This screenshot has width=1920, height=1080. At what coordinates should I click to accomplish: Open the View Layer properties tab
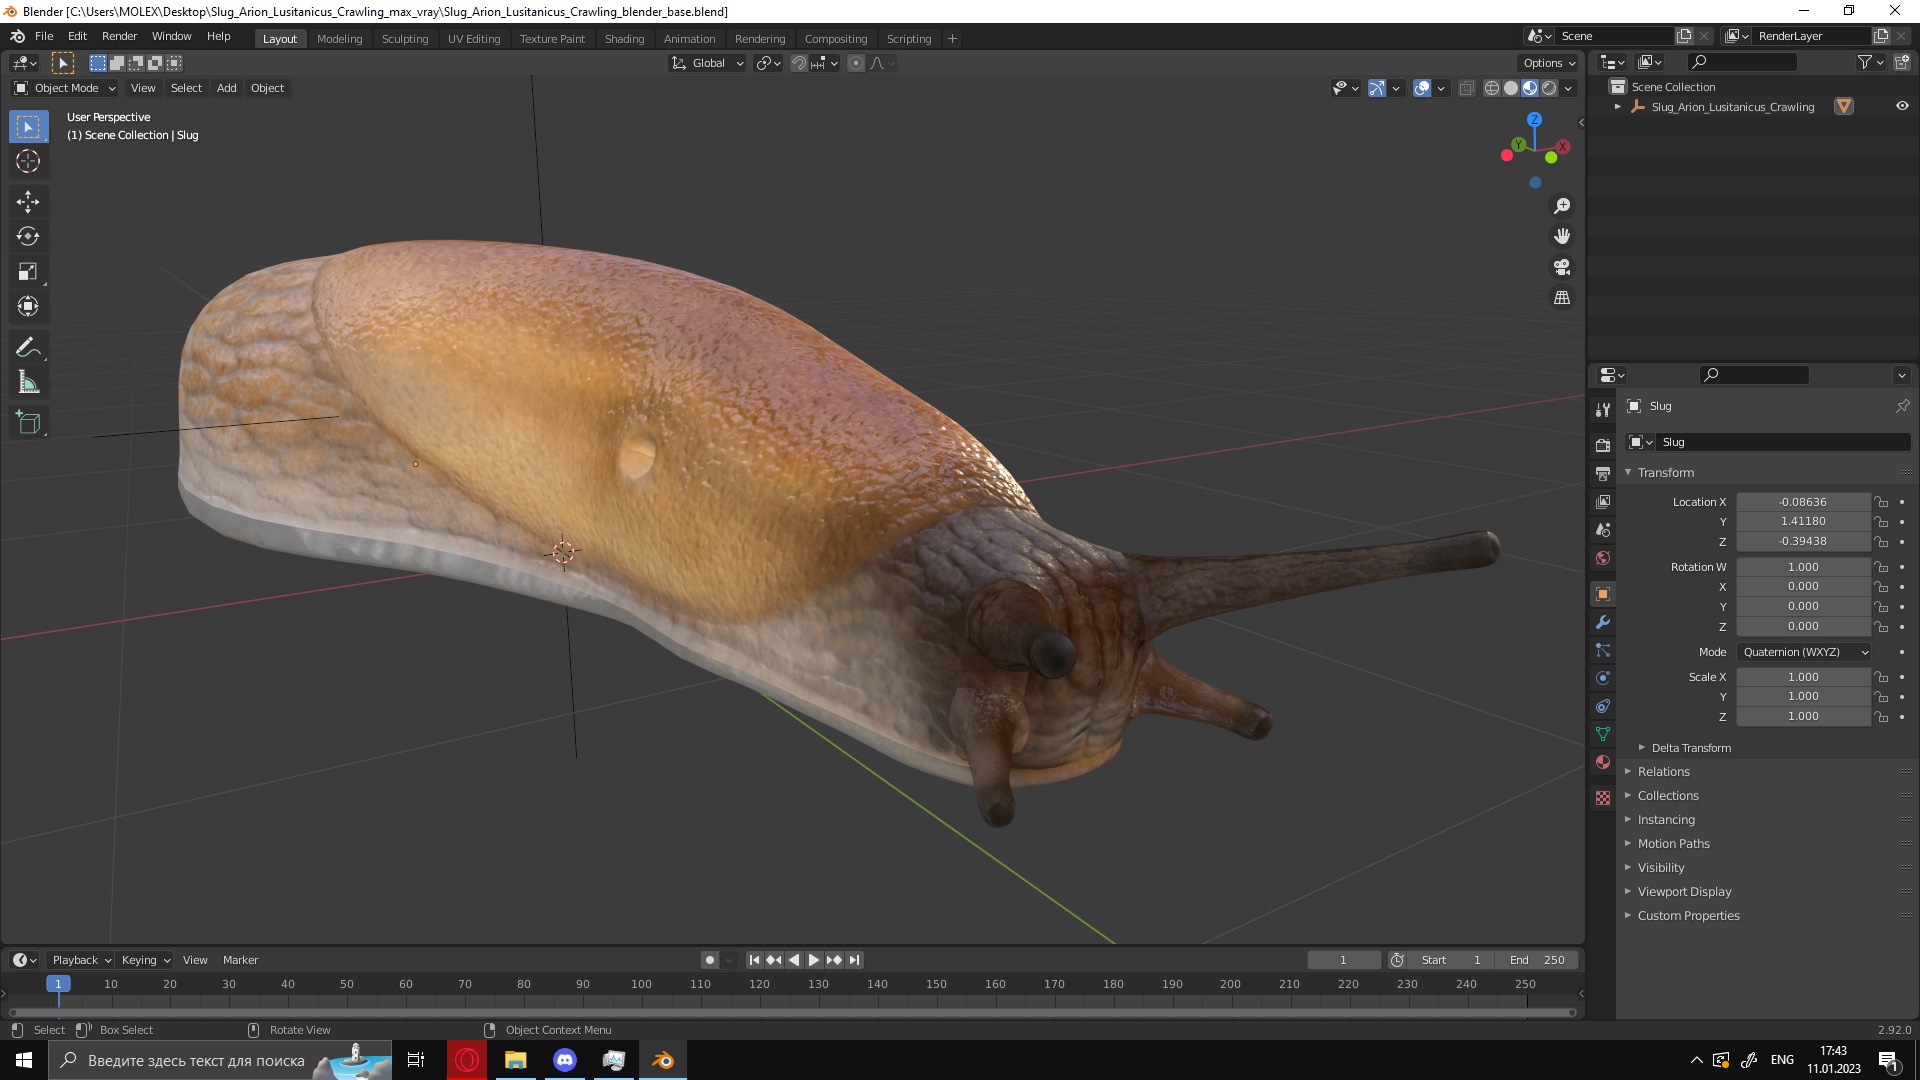tap(1603, 501)
